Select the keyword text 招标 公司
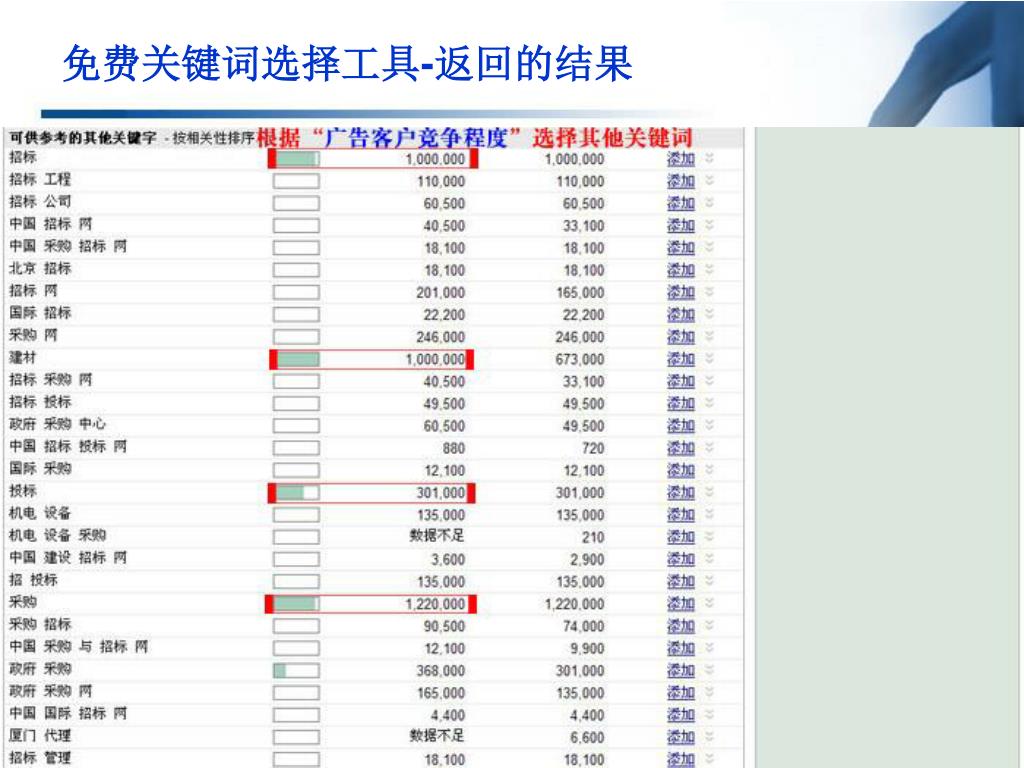 (x=40, y=201)
